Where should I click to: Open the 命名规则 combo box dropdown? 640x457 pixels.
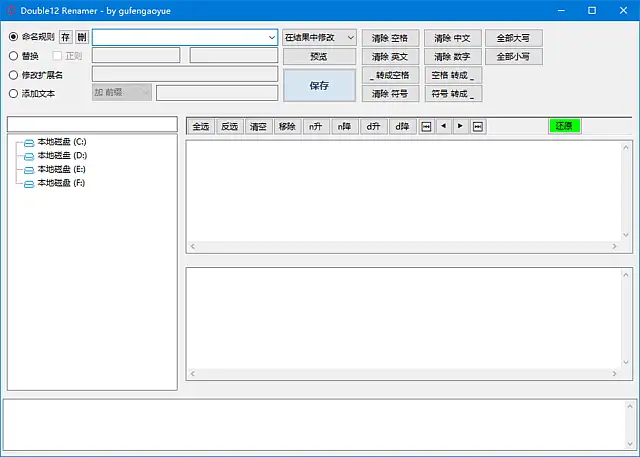(272, 38)
